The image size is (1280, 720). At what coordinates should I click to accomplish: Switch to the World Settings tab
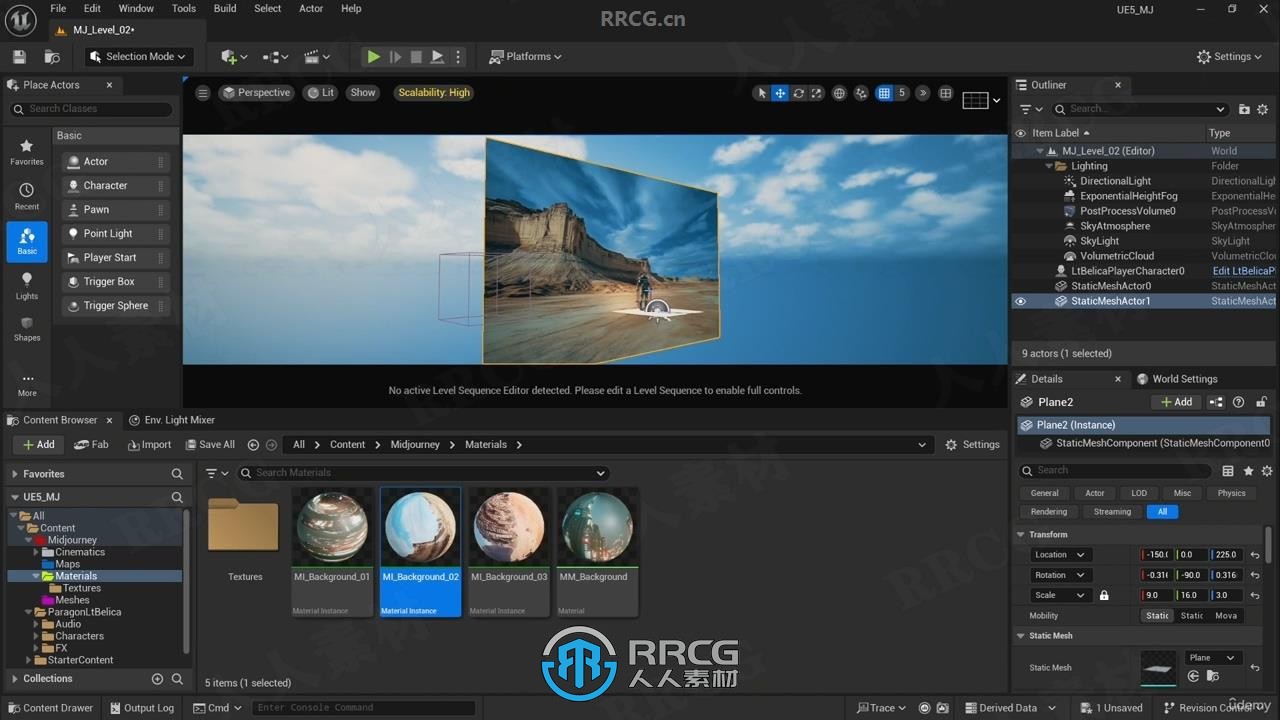(x=1177, y=379)
